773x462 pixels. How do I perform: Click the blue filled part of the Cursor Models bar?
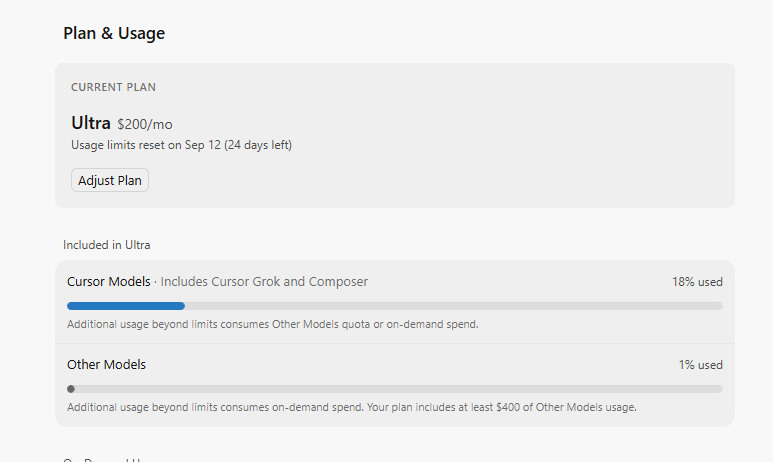[x=126, y=306]
